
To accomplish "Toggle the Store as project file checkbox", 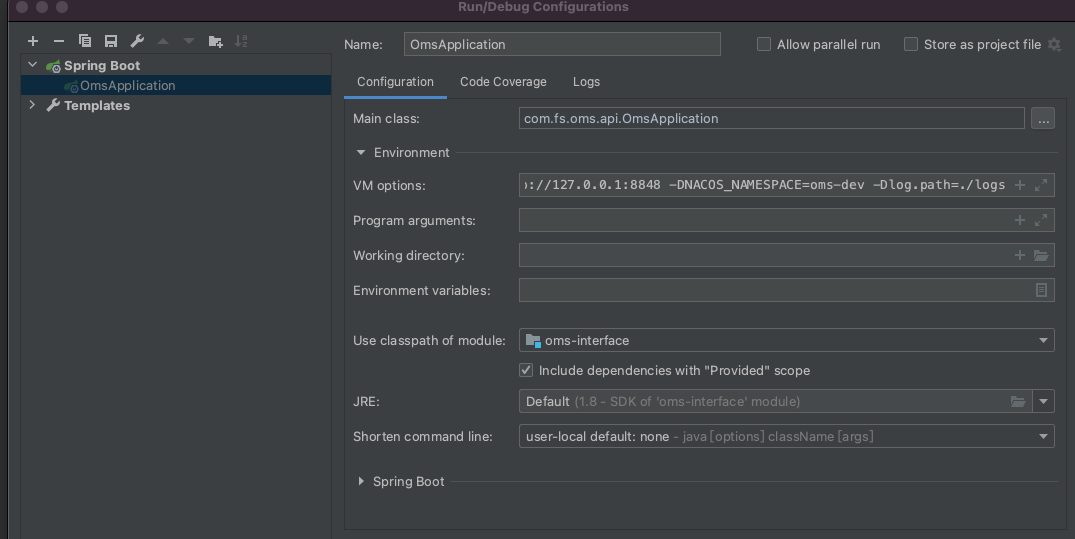I will point(910,44).
